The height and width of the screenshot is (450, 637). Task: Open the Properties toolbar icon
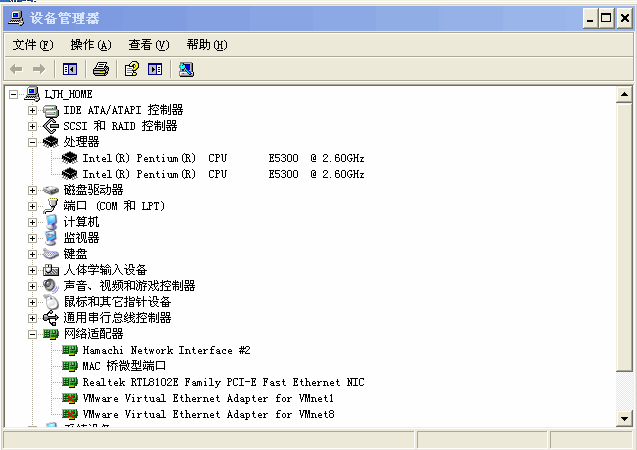132,69
